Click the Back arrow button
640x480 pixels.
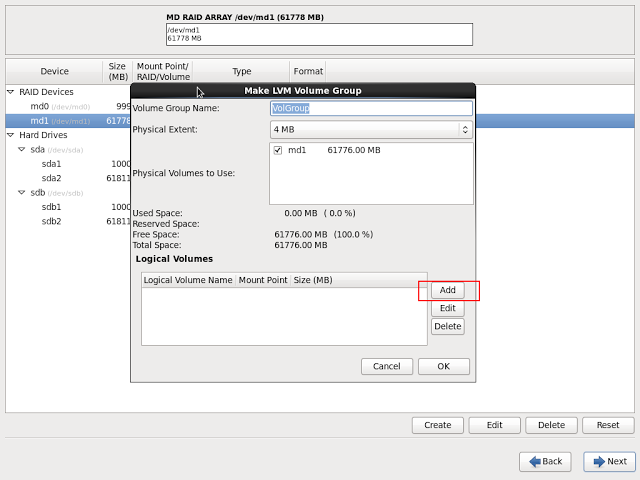(x=545, y=461)
